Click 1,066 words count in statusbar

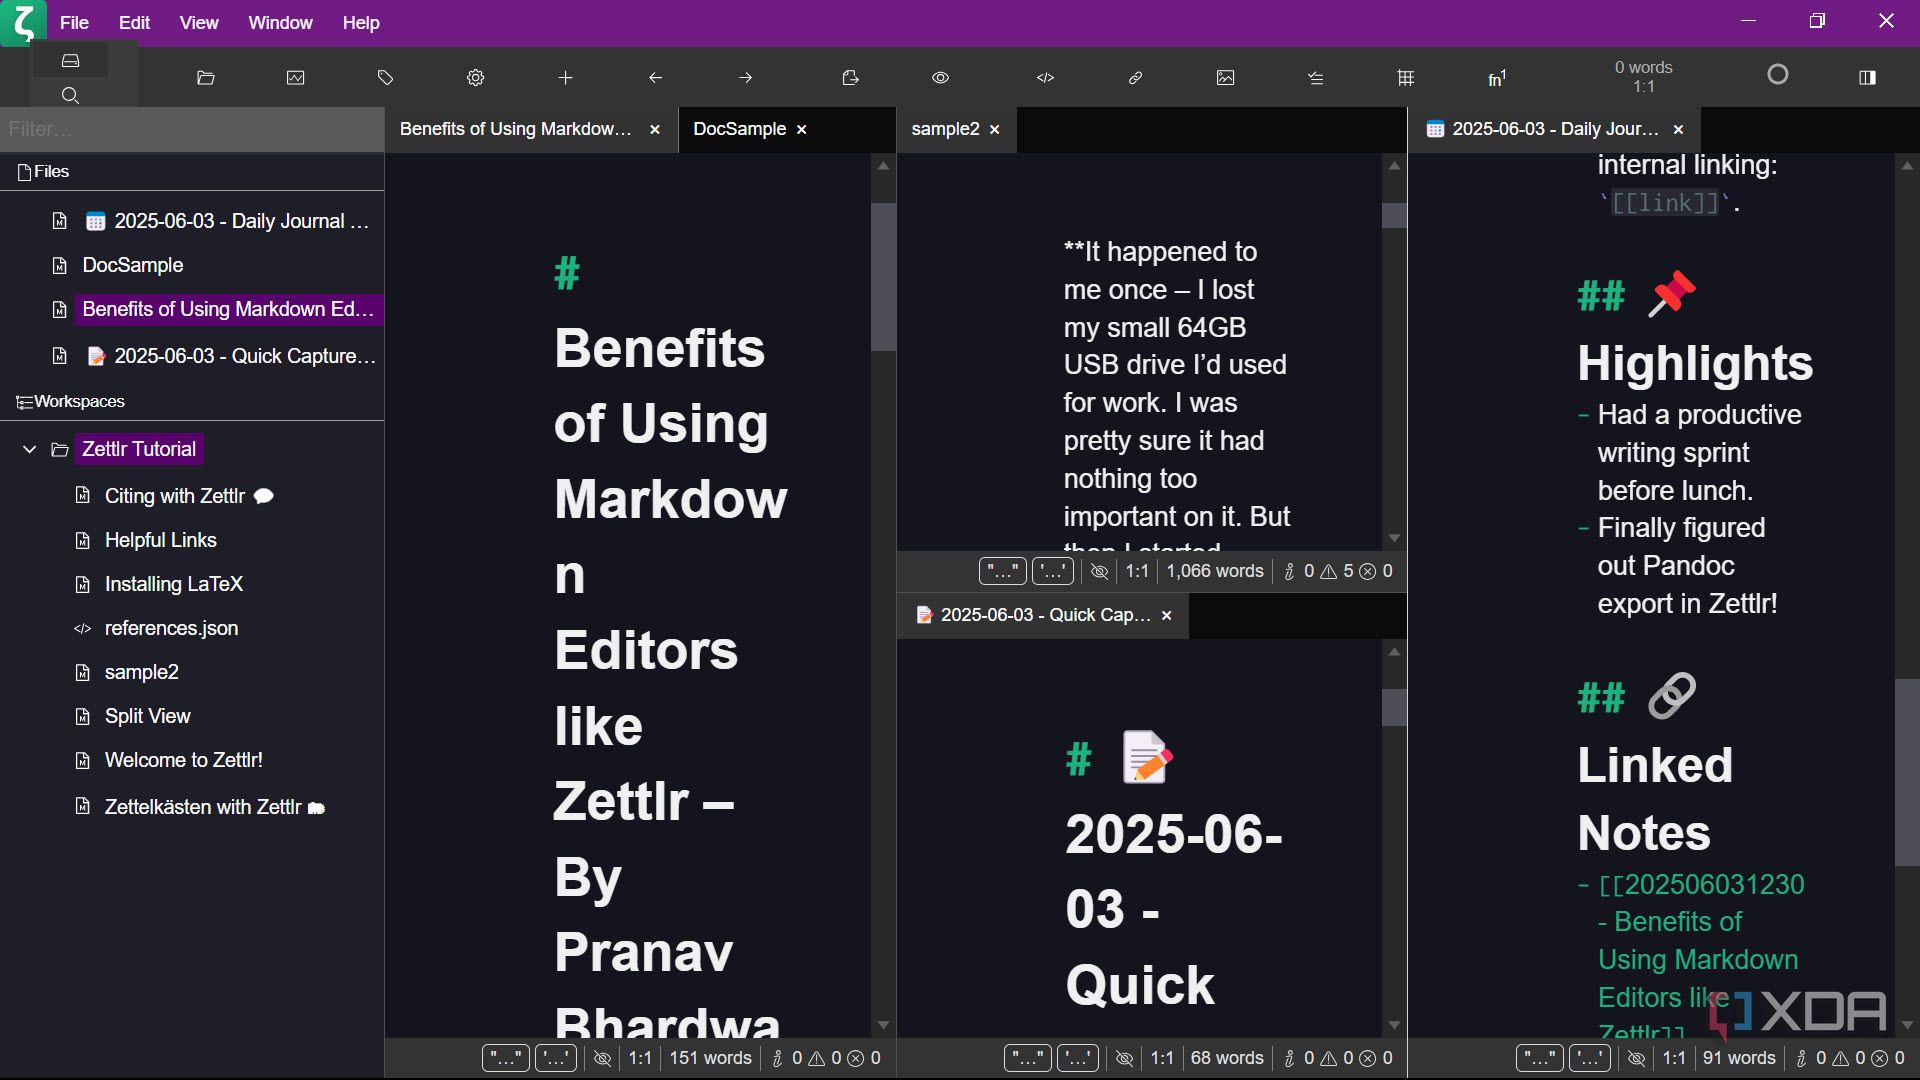pyautogui.click(x=1215, y=571)
